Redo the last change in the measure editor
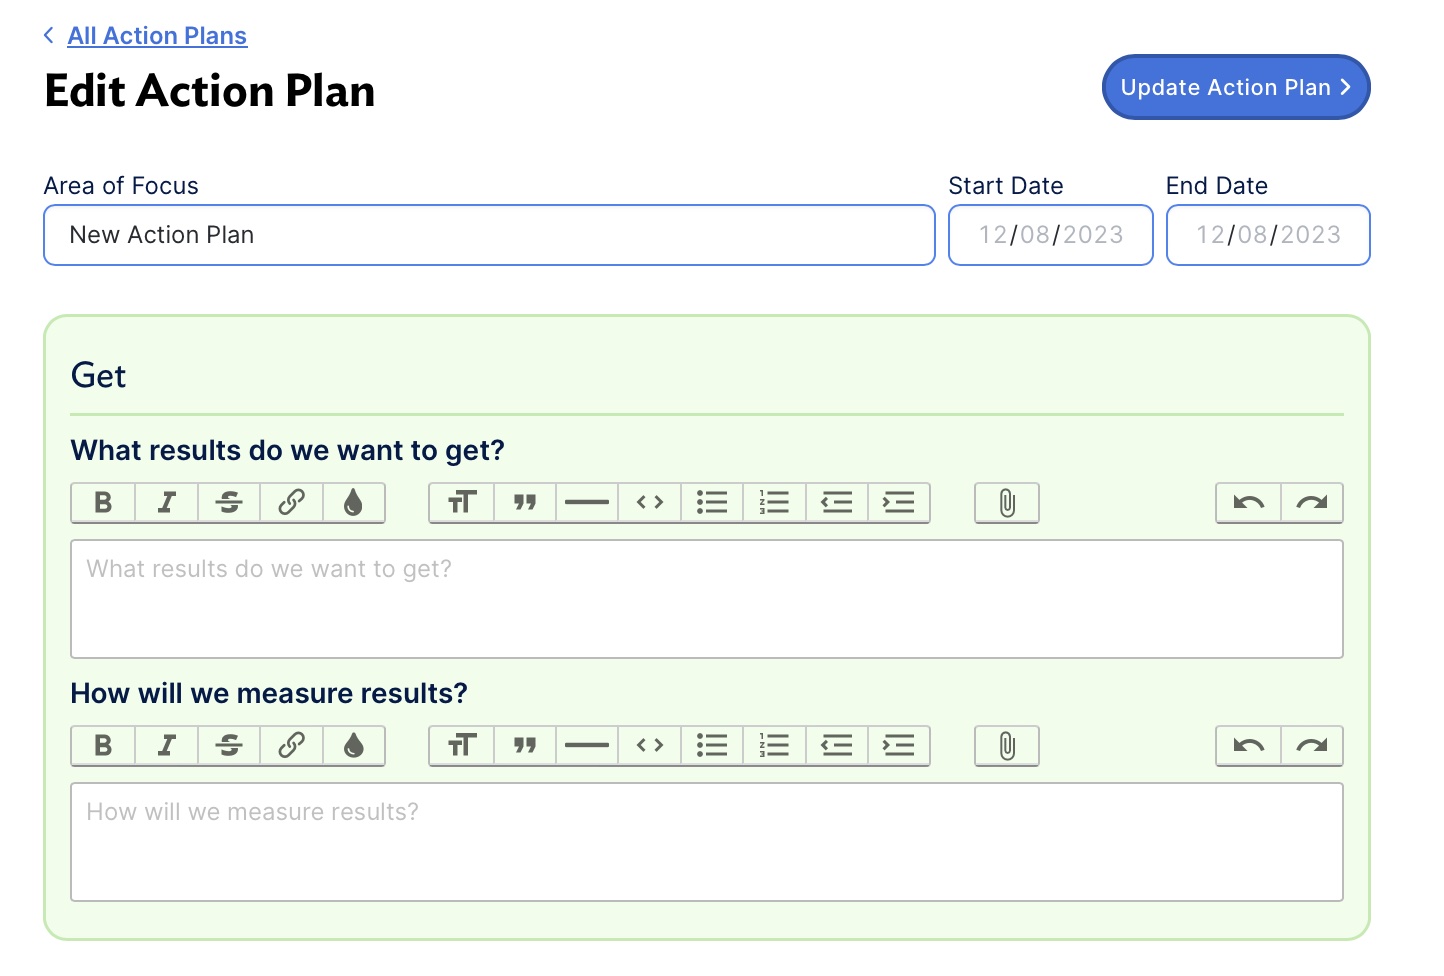The height and width of the screenshot is (976, 1444). 1311,745
